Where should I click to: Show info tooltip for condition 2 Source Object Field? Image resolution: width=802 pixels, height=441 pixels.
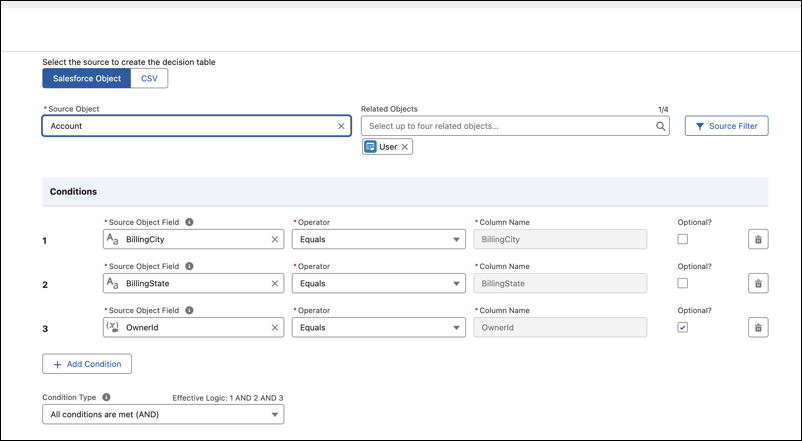coord(189,266)
